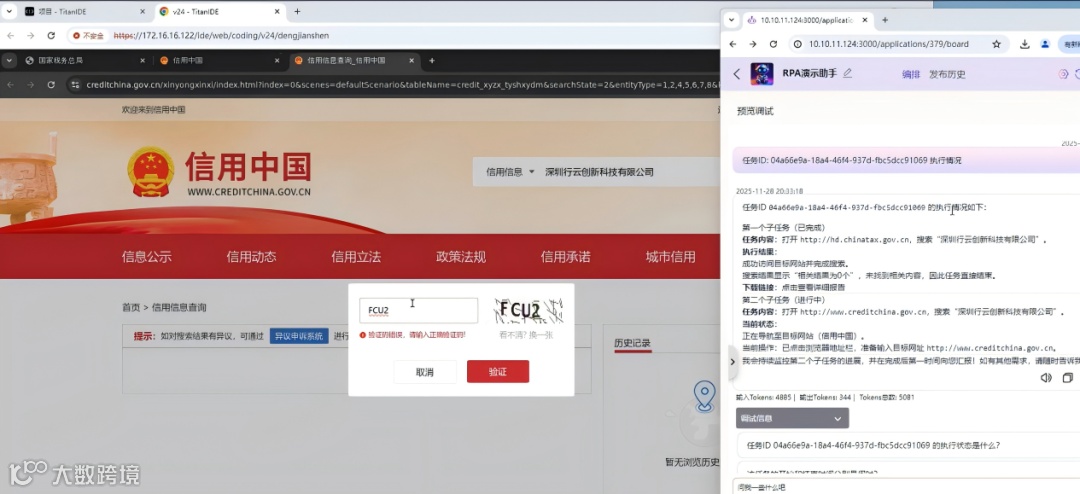Click the 不安全 security warning badge
The height and width of the screenshot is (494, 1080).
[88, 35]
